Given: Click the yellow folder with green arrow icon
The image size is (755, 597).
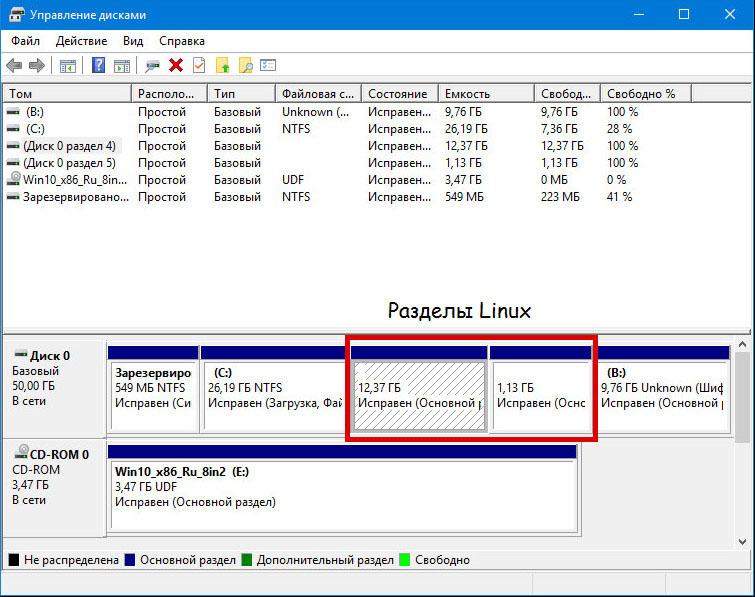Looking at the screenshot, I should coord(222,65).
